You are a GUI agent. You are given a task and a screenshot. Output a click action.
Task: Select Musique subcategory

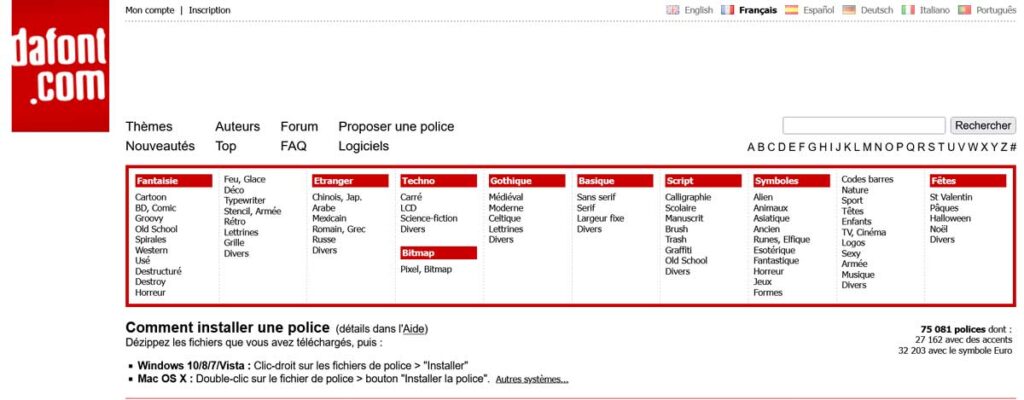[x=857, y=275]
